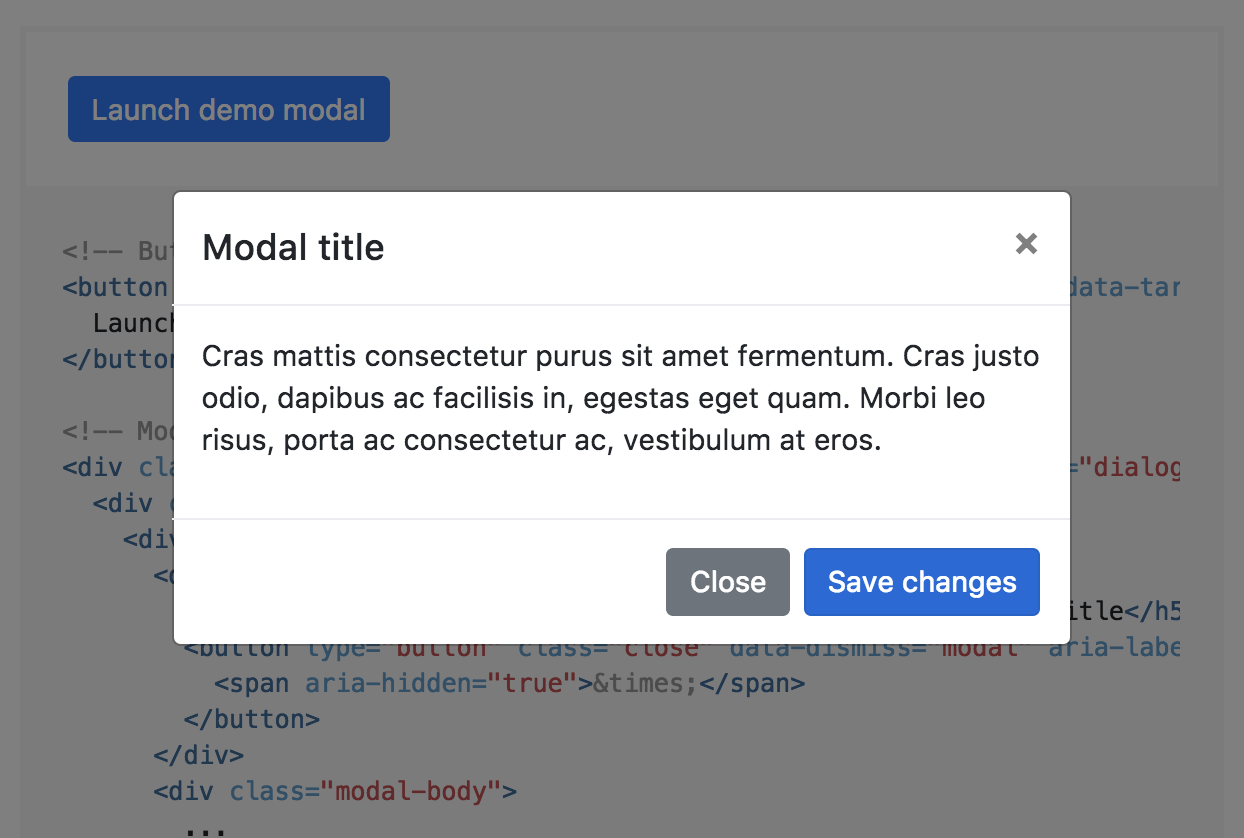Click the title</h5 code fragment
The width and height of the screenshot is (1244, 838).
click(x=1124, y=610)
